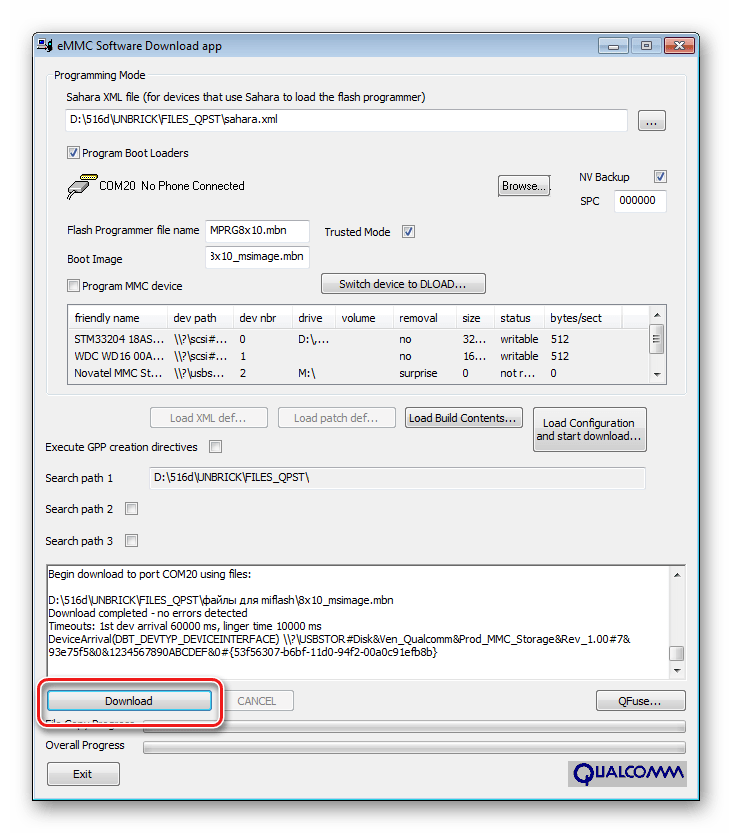Click the 'bytes/sect' column header
Screen dimensions: 732x833
tap(583, 318)
